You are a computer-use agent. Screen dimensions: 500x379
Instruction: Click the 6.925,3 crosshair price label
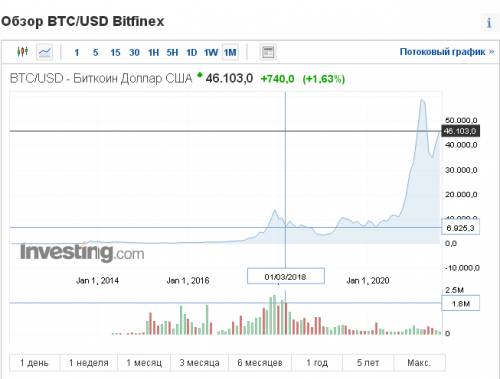(x=460, y=228)
